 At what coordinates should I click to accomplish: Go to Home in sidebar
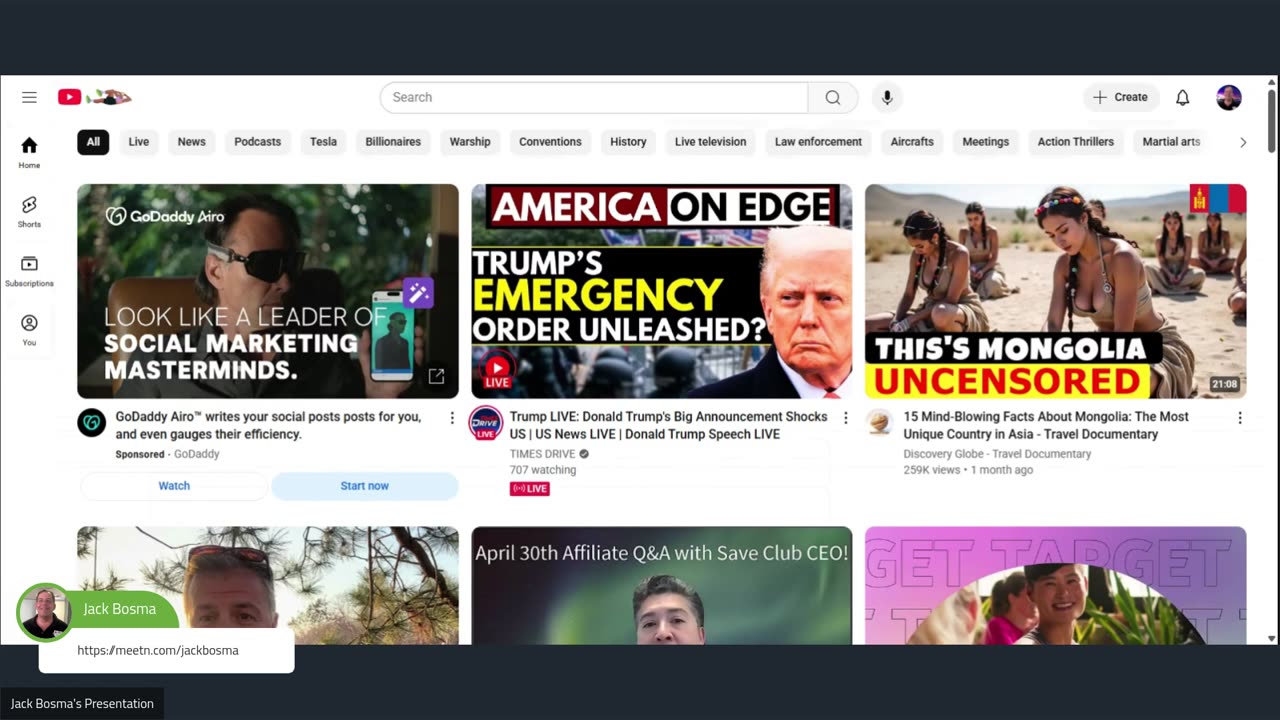tap(29, 152)
